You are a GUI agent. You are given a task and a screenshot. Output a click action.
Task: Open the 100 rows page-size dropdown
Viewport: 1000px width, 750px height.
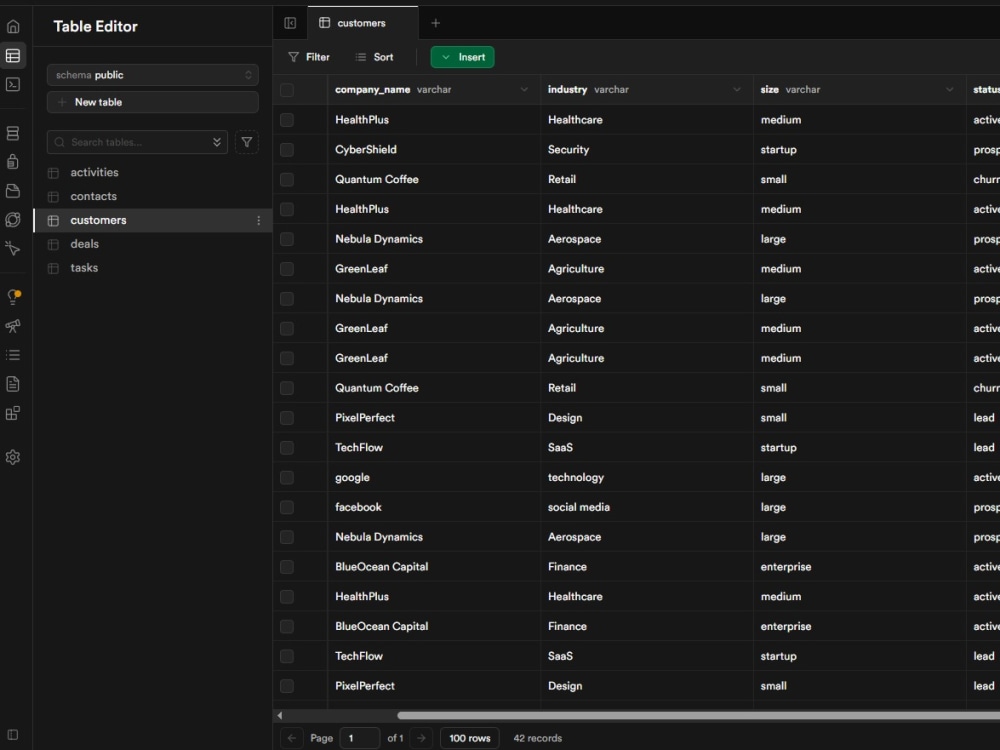pyautogui.click(x=469, y=738)
